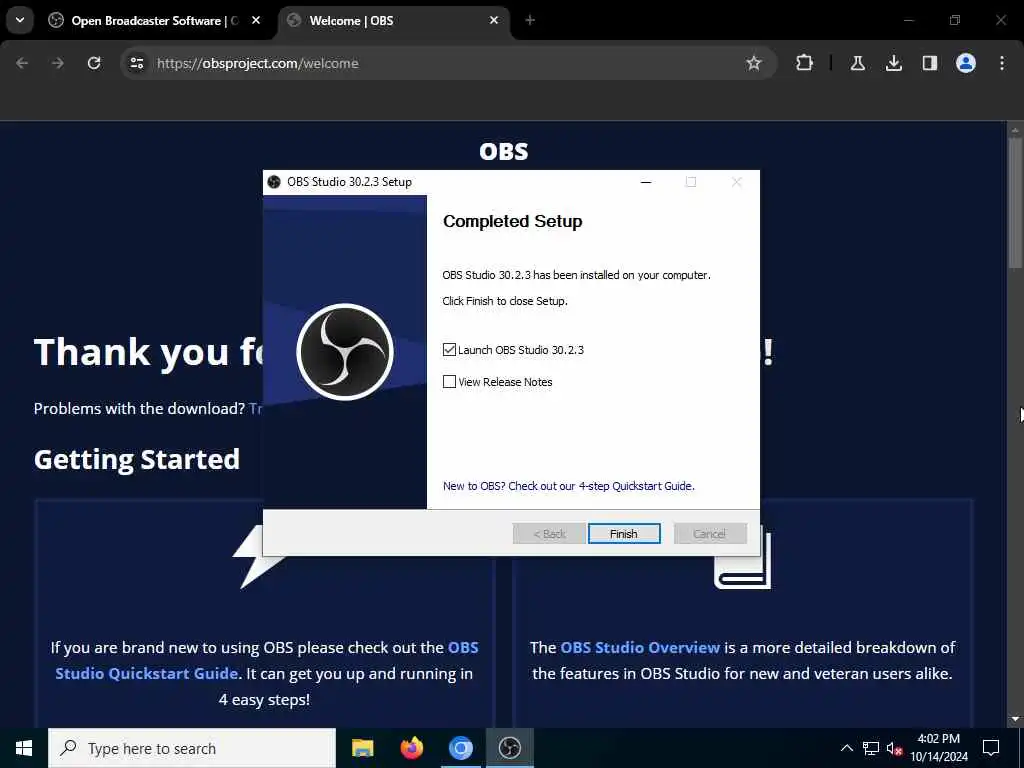Open a new browser tab
1024x768 pixels.
530,21
